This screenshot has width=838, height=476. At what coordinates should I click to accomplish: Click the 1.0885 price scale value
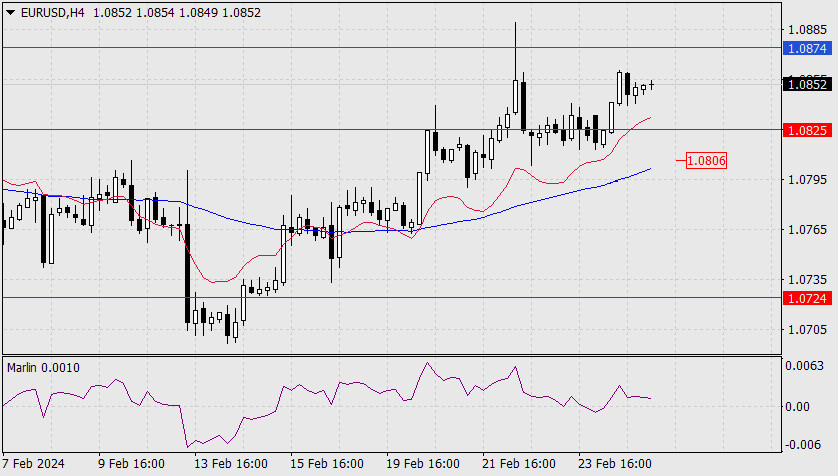tap(808, 29)
